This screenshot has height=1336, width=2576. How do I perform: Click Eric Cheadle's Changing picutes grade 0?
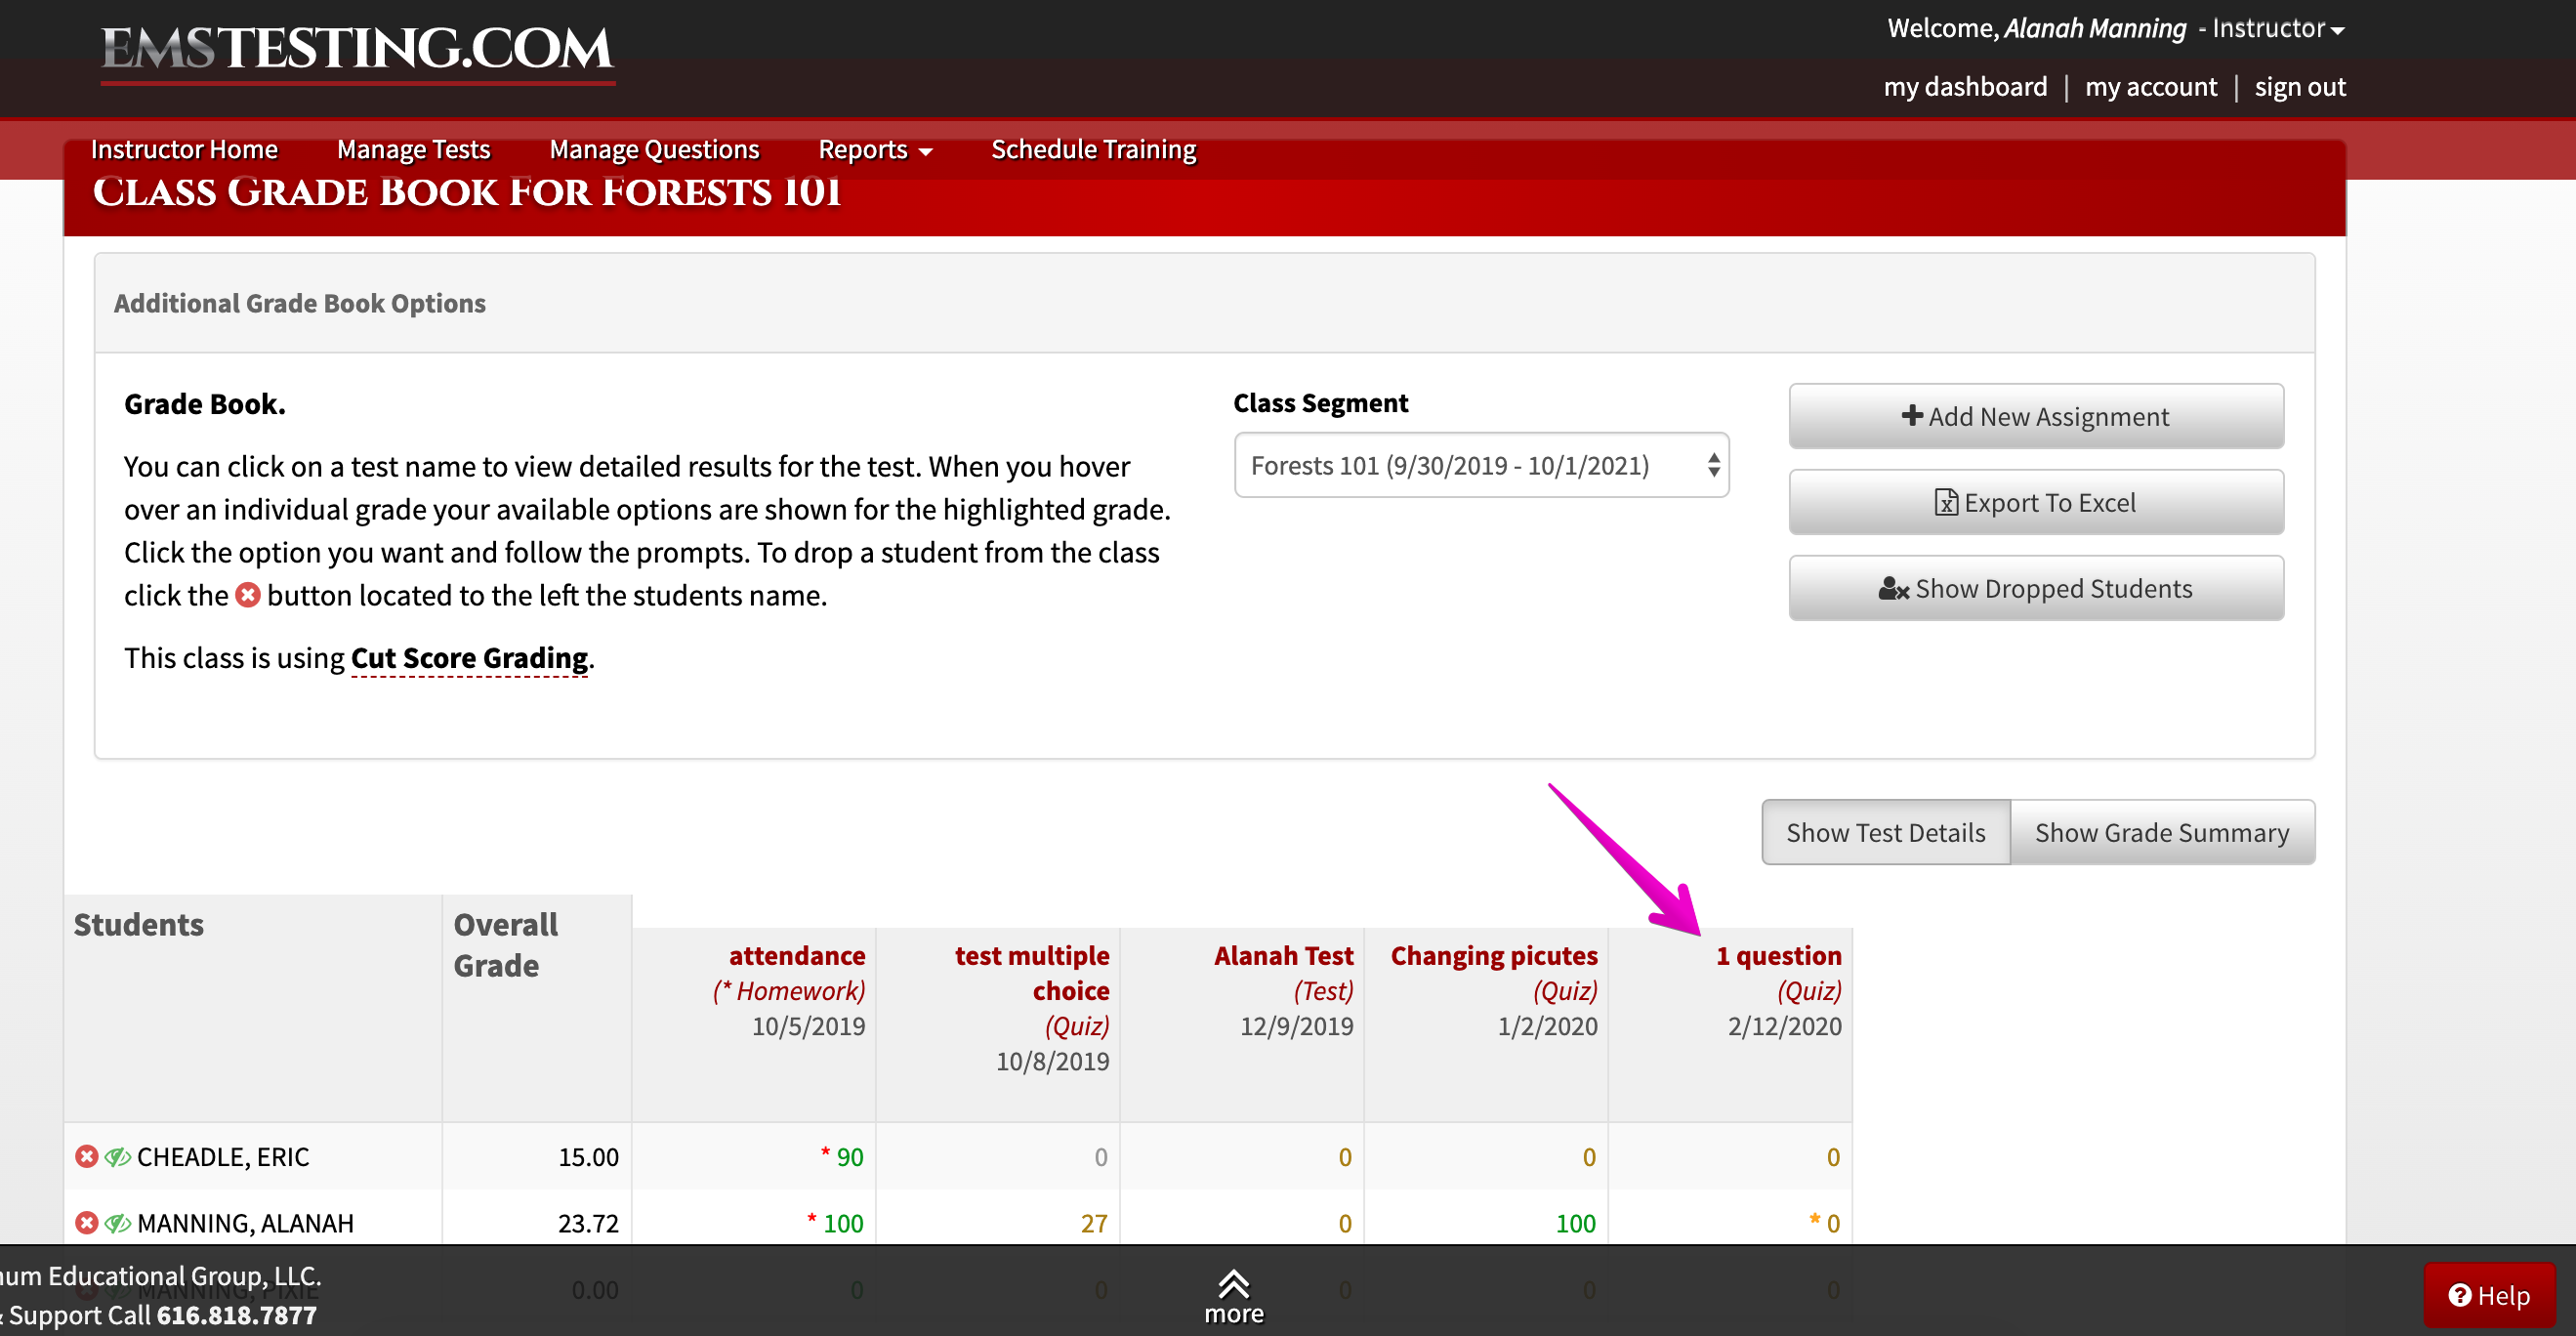click(x=1589, y=1157)
